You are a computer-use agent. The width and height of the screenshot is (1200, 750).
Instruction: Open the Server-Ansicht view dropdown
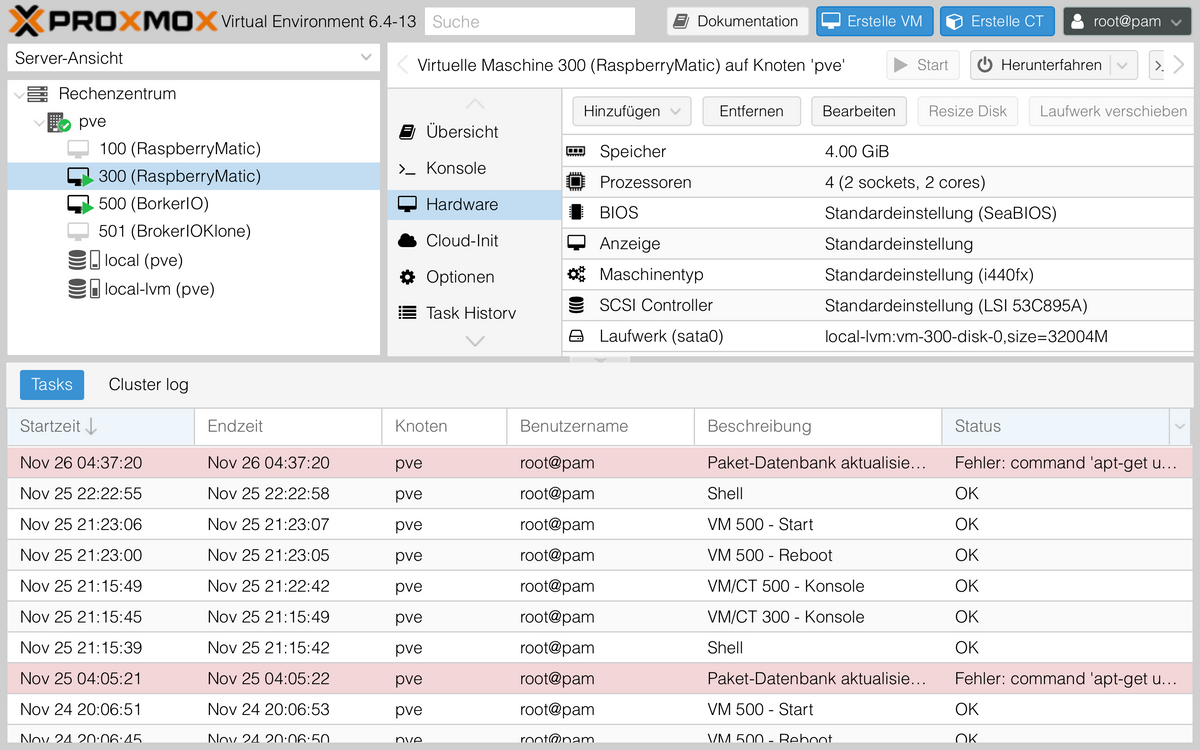pos(366,58)
